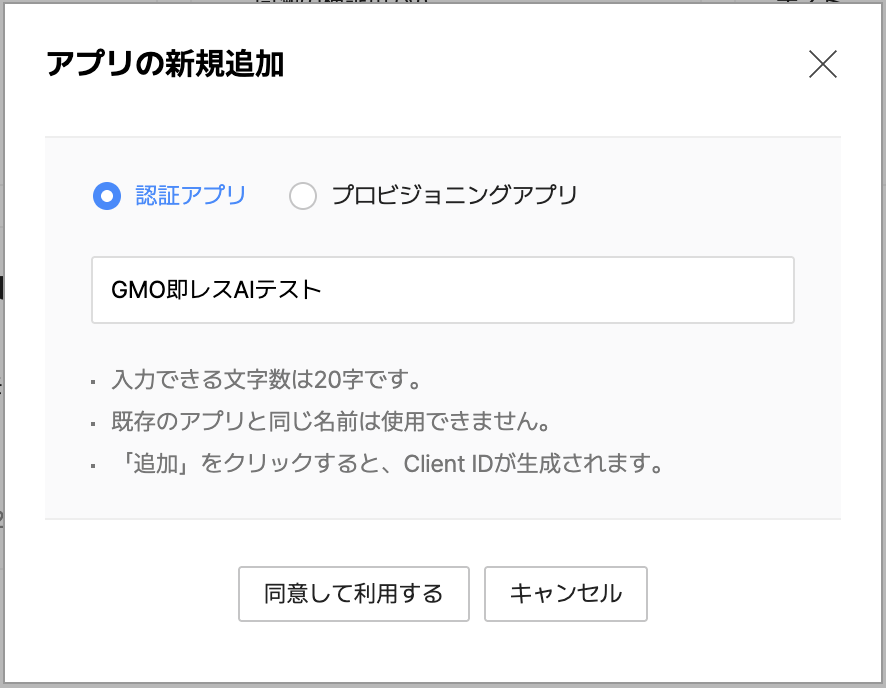Click the 「追加」 quoted word in the hint
Viewport: 886px width, 688px height.
pyautogui.click(x=150, y=465)
